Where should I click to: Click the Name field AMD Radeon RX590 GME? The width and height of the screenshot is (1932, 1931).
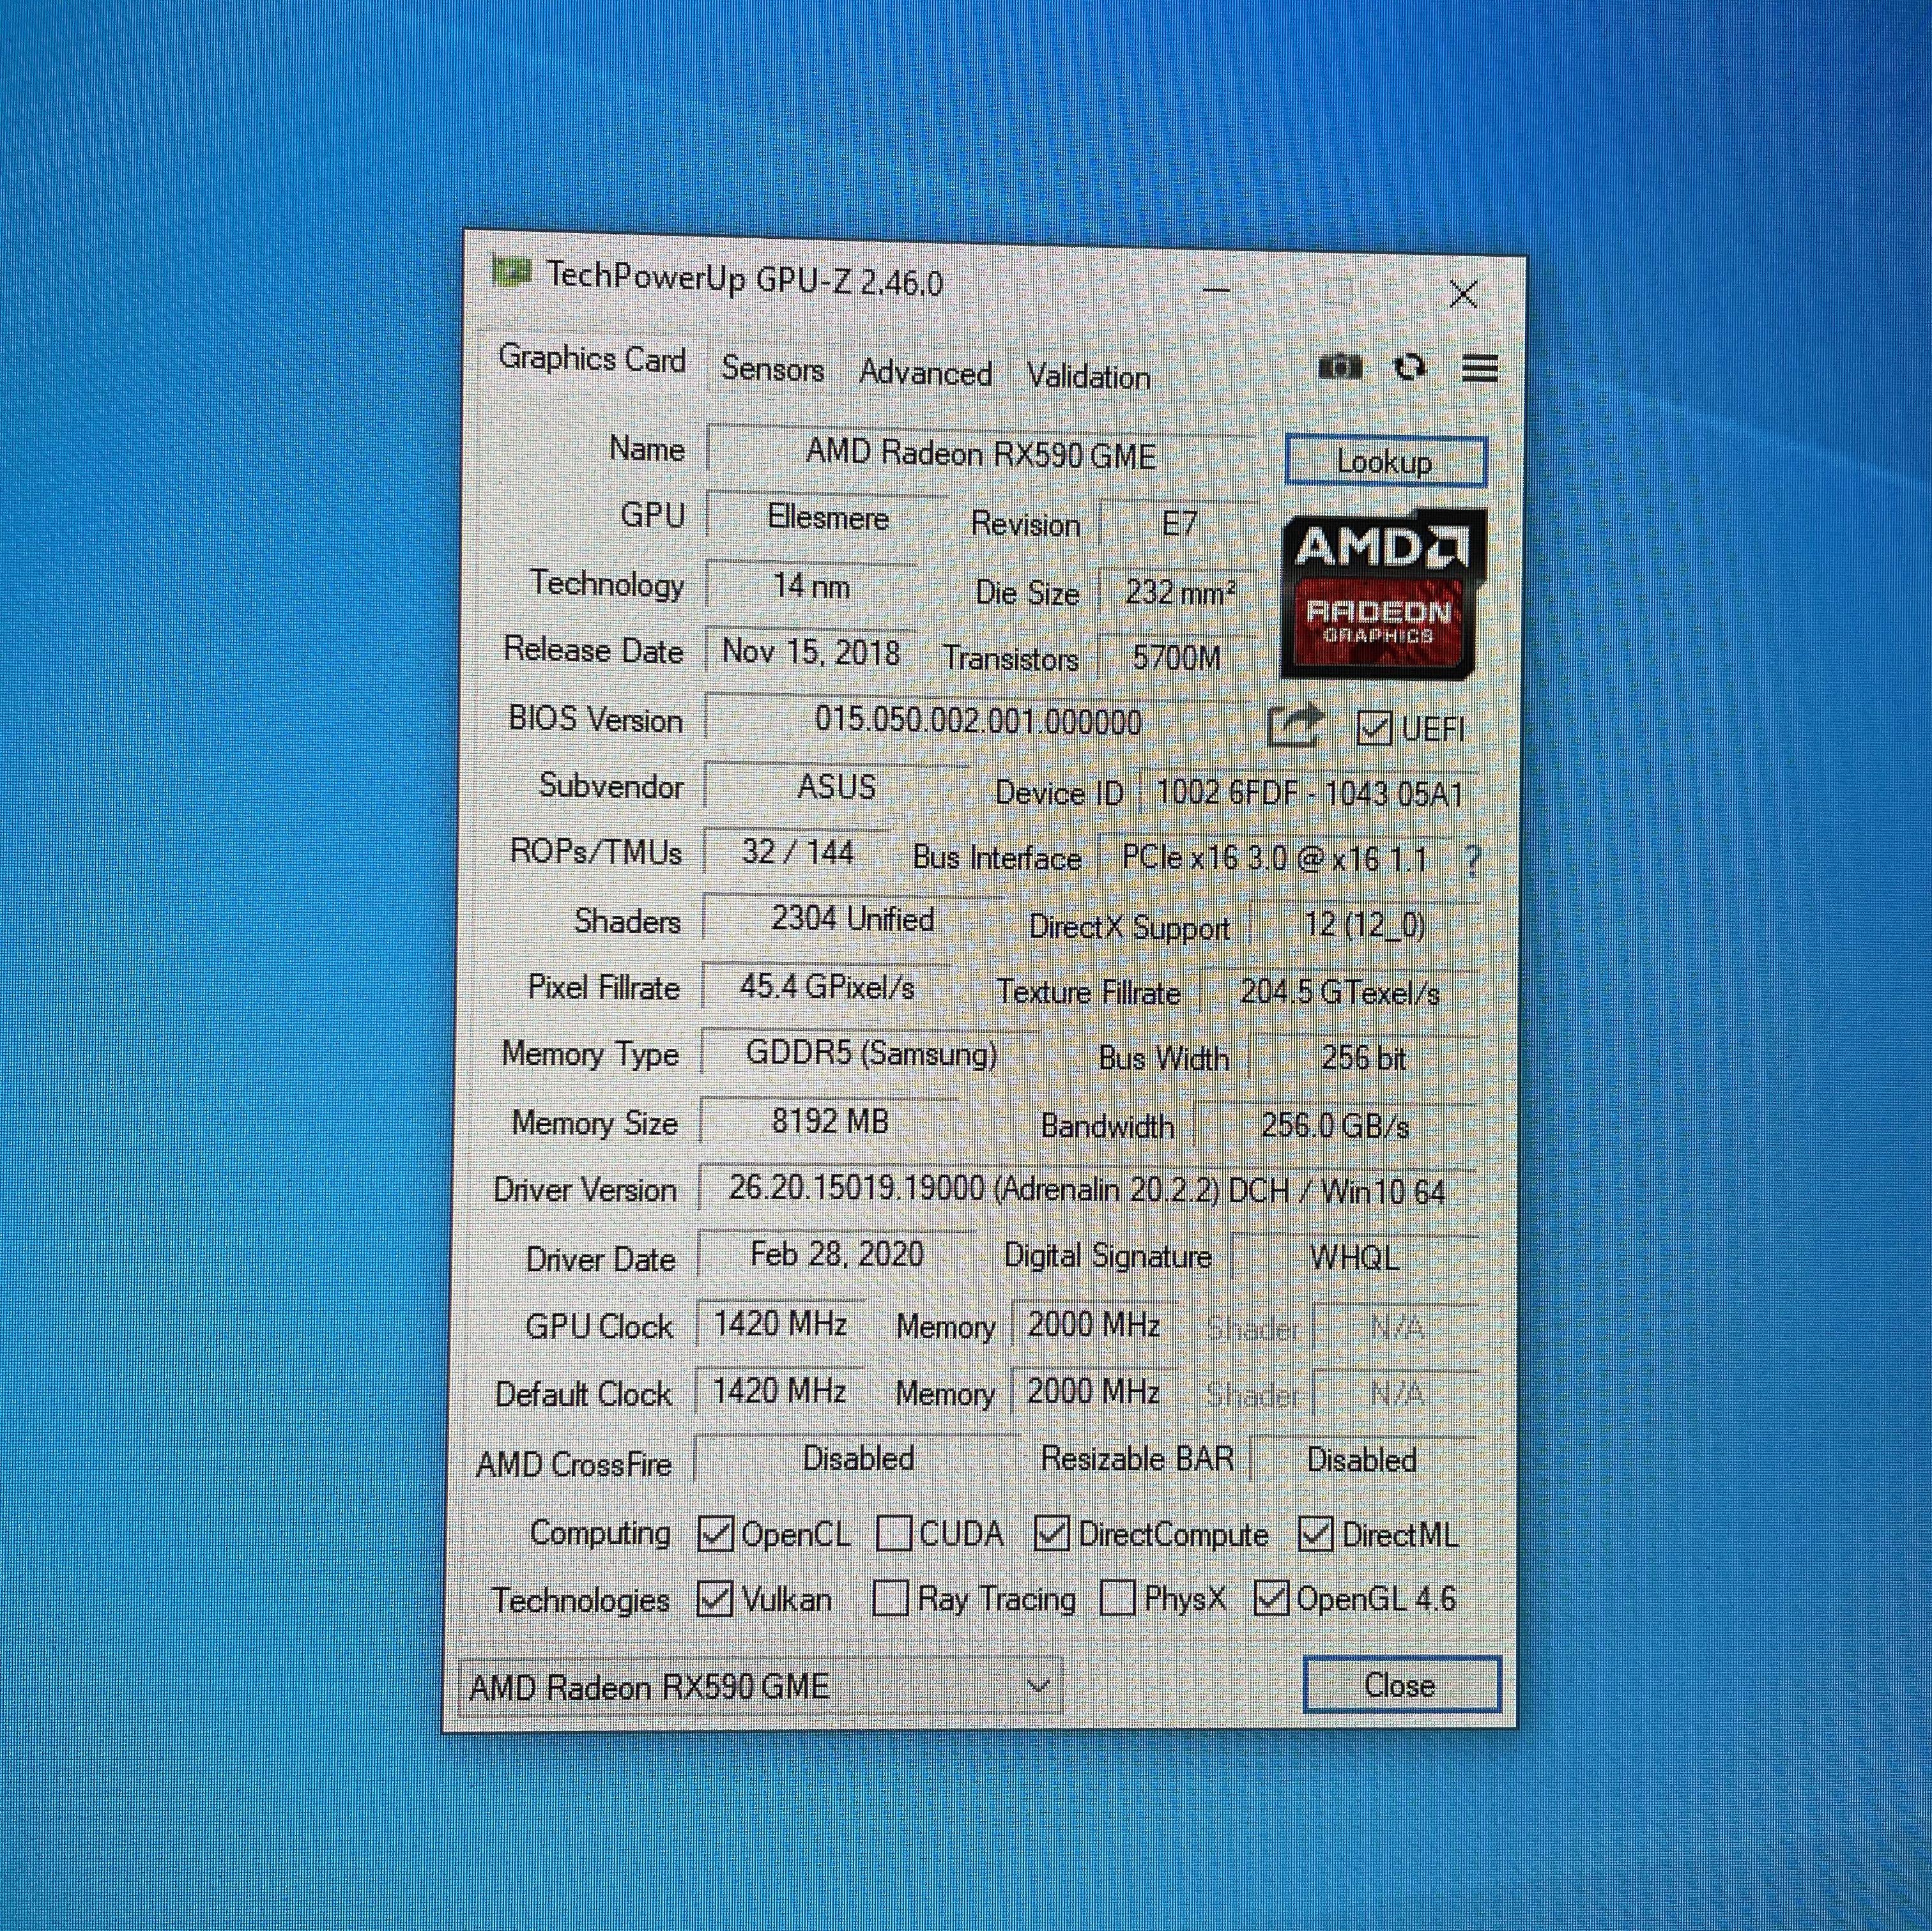pyautogui.click(x=980, y=454)
